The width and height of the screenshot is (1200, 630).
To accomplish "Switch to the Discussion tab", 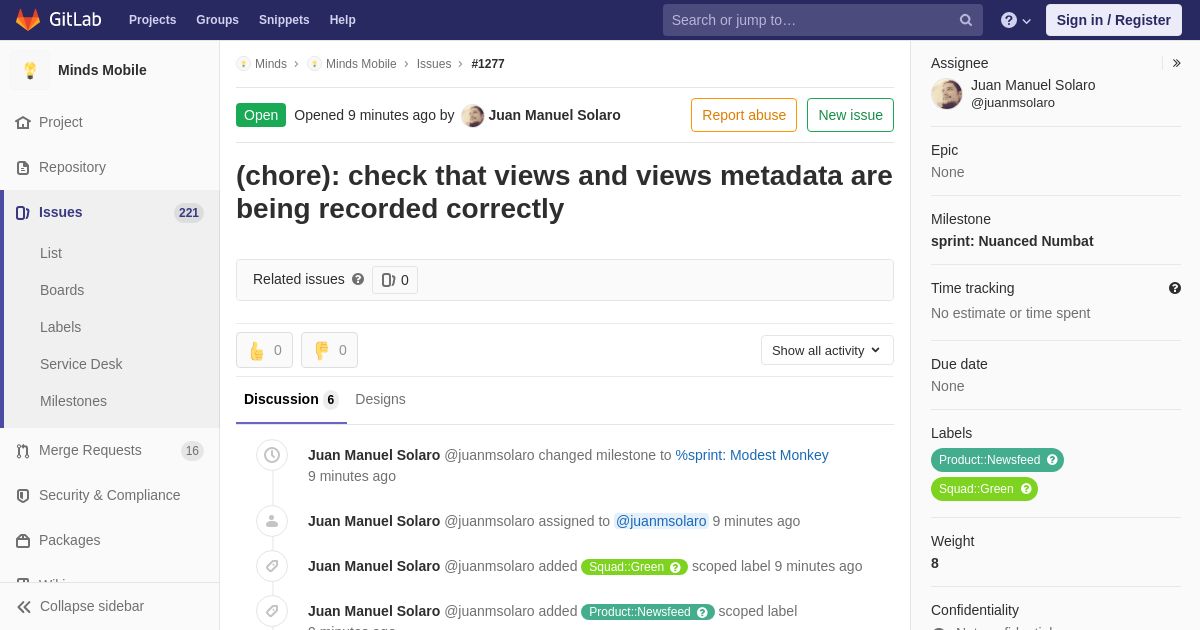I will pos(291,399).
